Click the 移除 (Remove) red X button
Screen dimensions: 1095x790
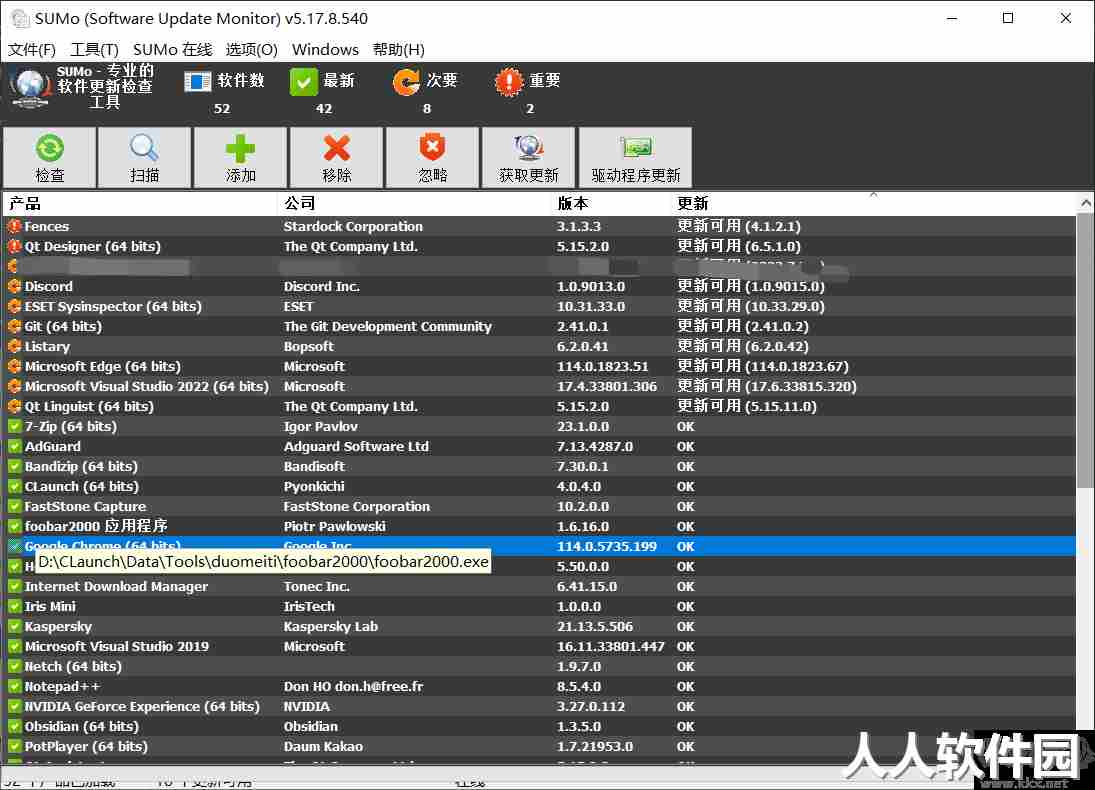click(337, 158)
